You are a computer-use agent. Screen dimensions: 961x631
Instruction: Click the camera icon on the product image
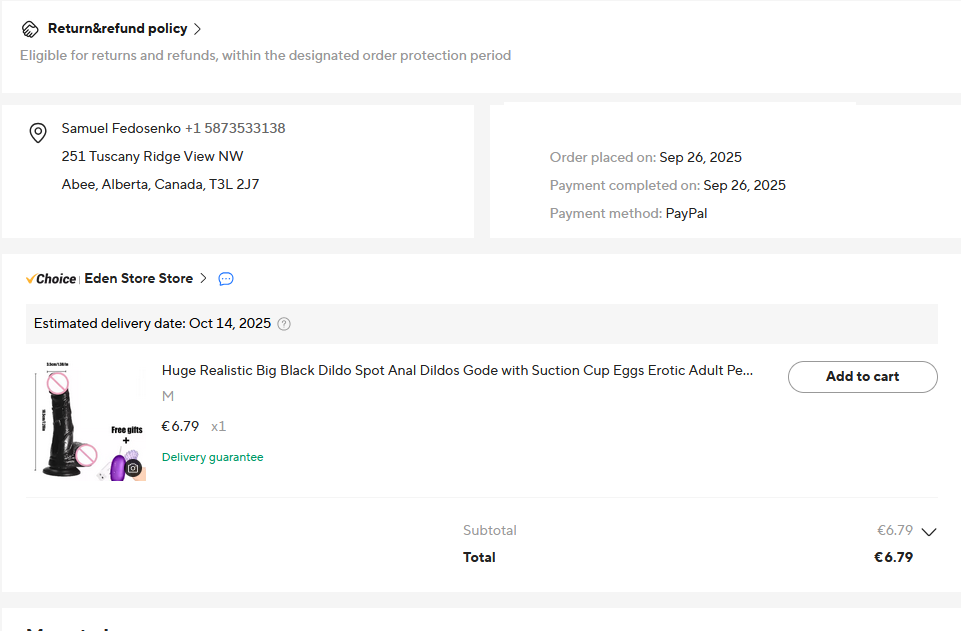point(133,467)
